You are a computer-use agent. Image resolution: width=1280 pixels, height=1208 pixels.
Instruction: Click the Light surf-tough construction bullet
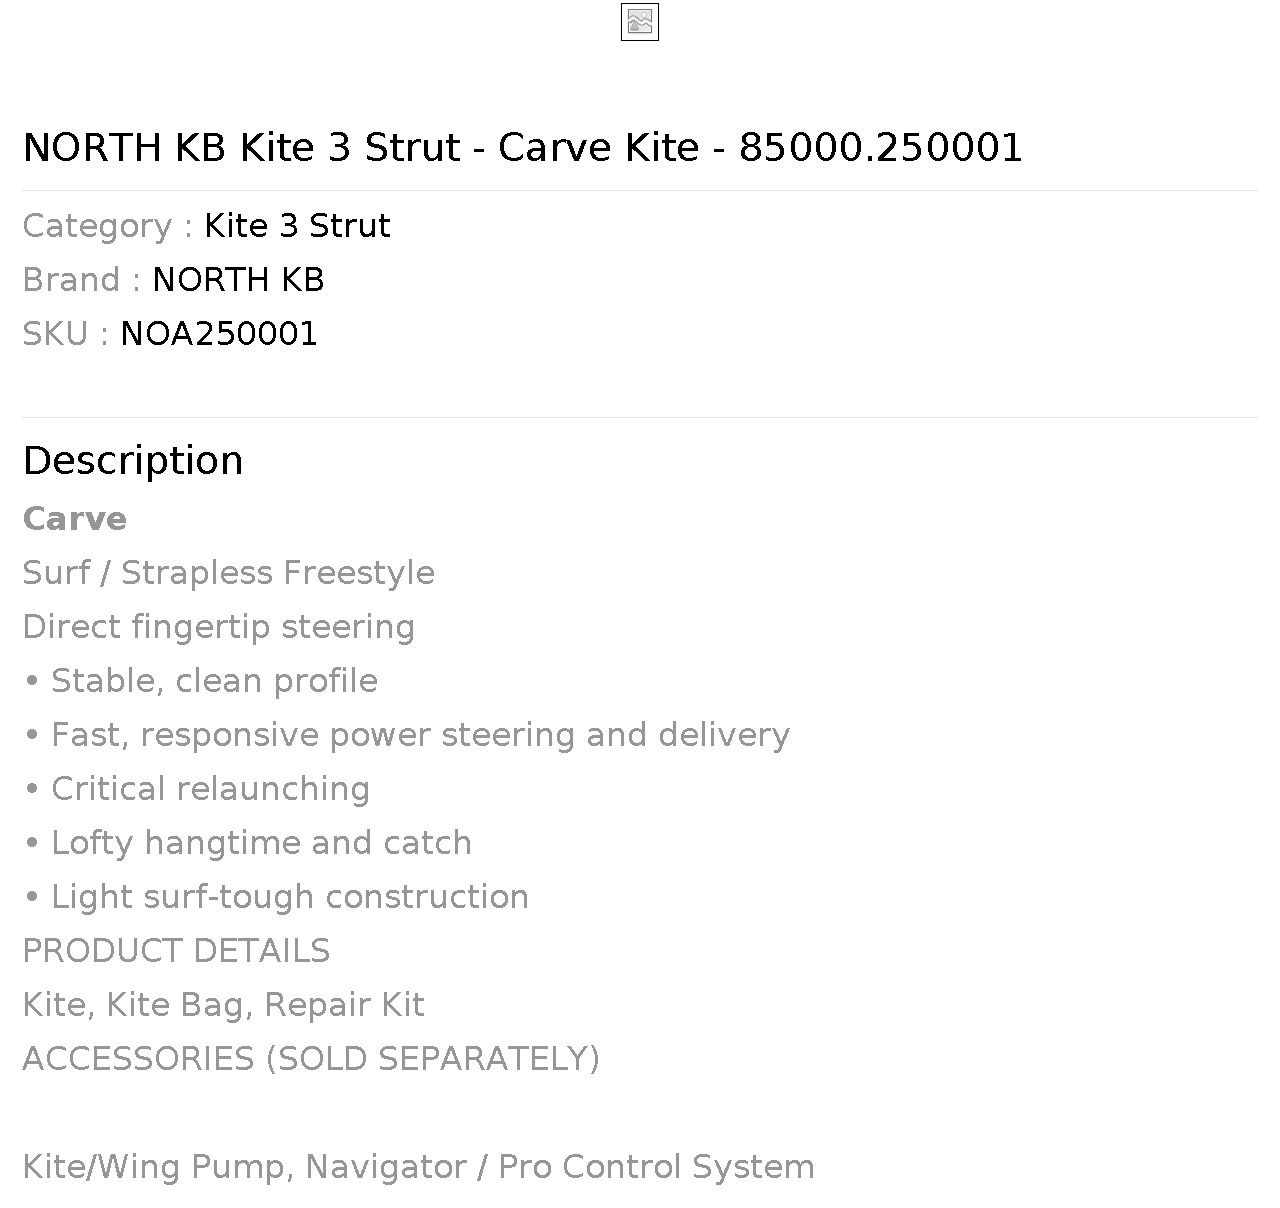276,897
